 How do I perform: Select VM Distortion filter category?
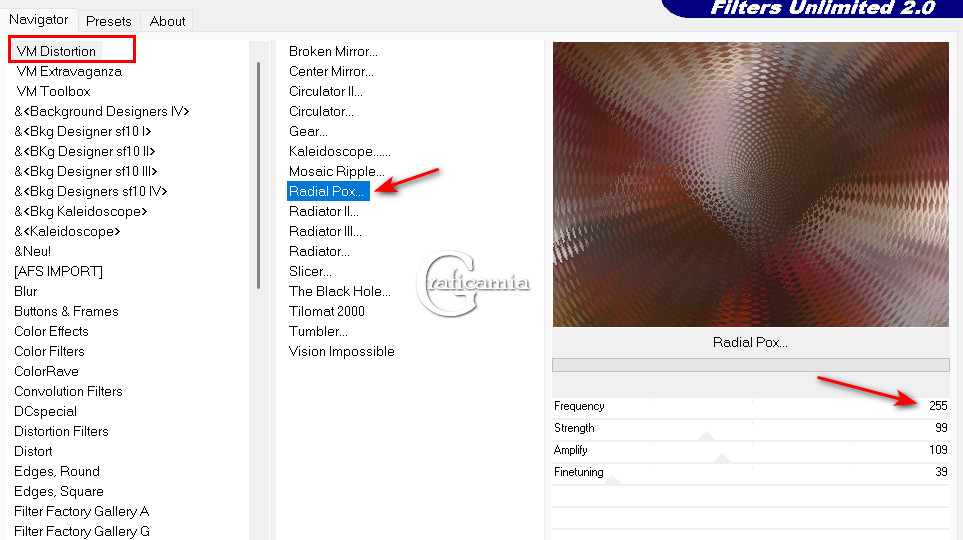[x=56, y=51]
